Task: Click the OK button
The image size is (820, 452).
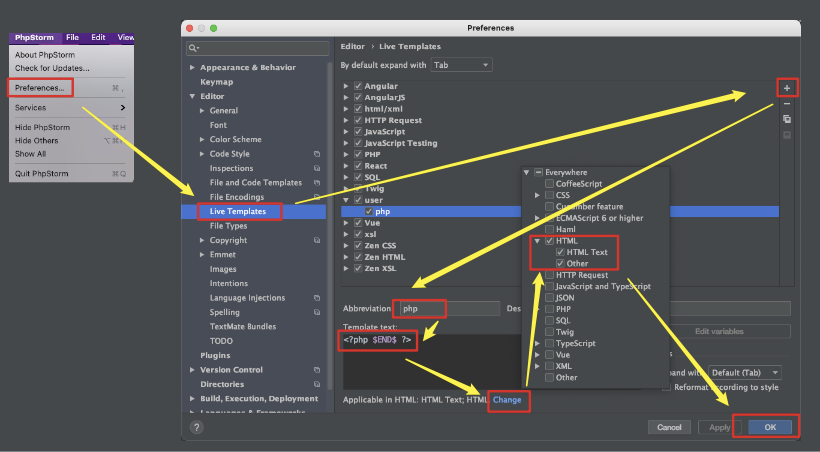Action: tap(770, 427)
